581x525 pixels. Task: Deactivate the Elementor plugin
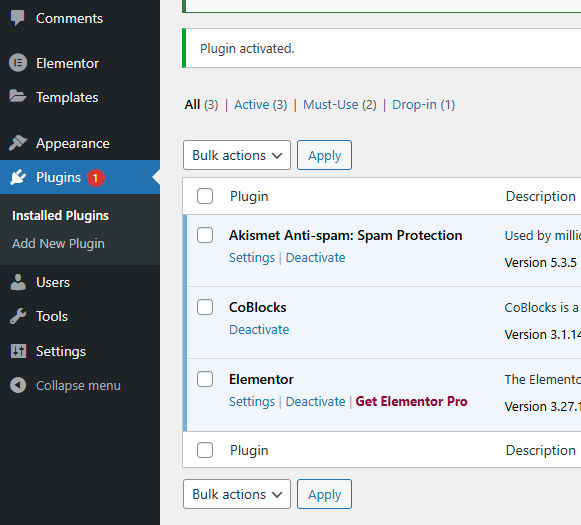click(315, 401)
